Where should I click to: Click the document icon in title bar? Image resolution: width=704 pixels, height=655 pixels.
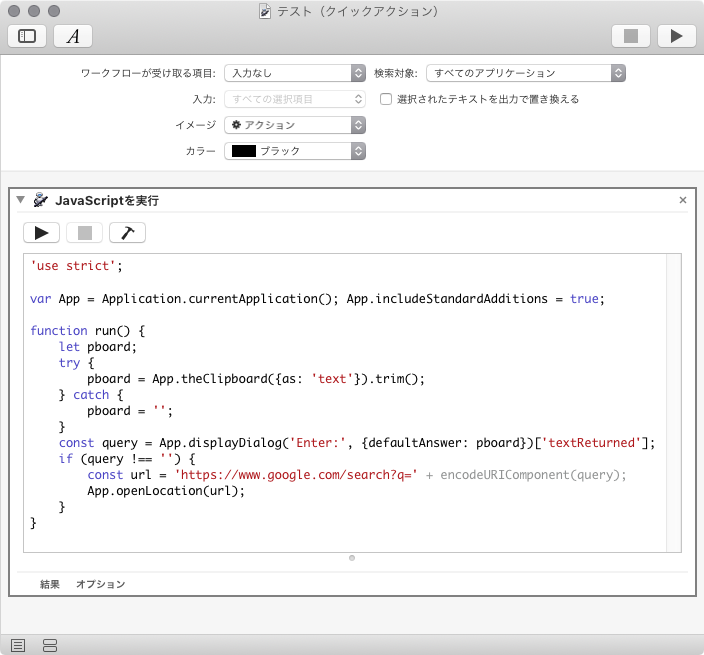click(265, 11)
